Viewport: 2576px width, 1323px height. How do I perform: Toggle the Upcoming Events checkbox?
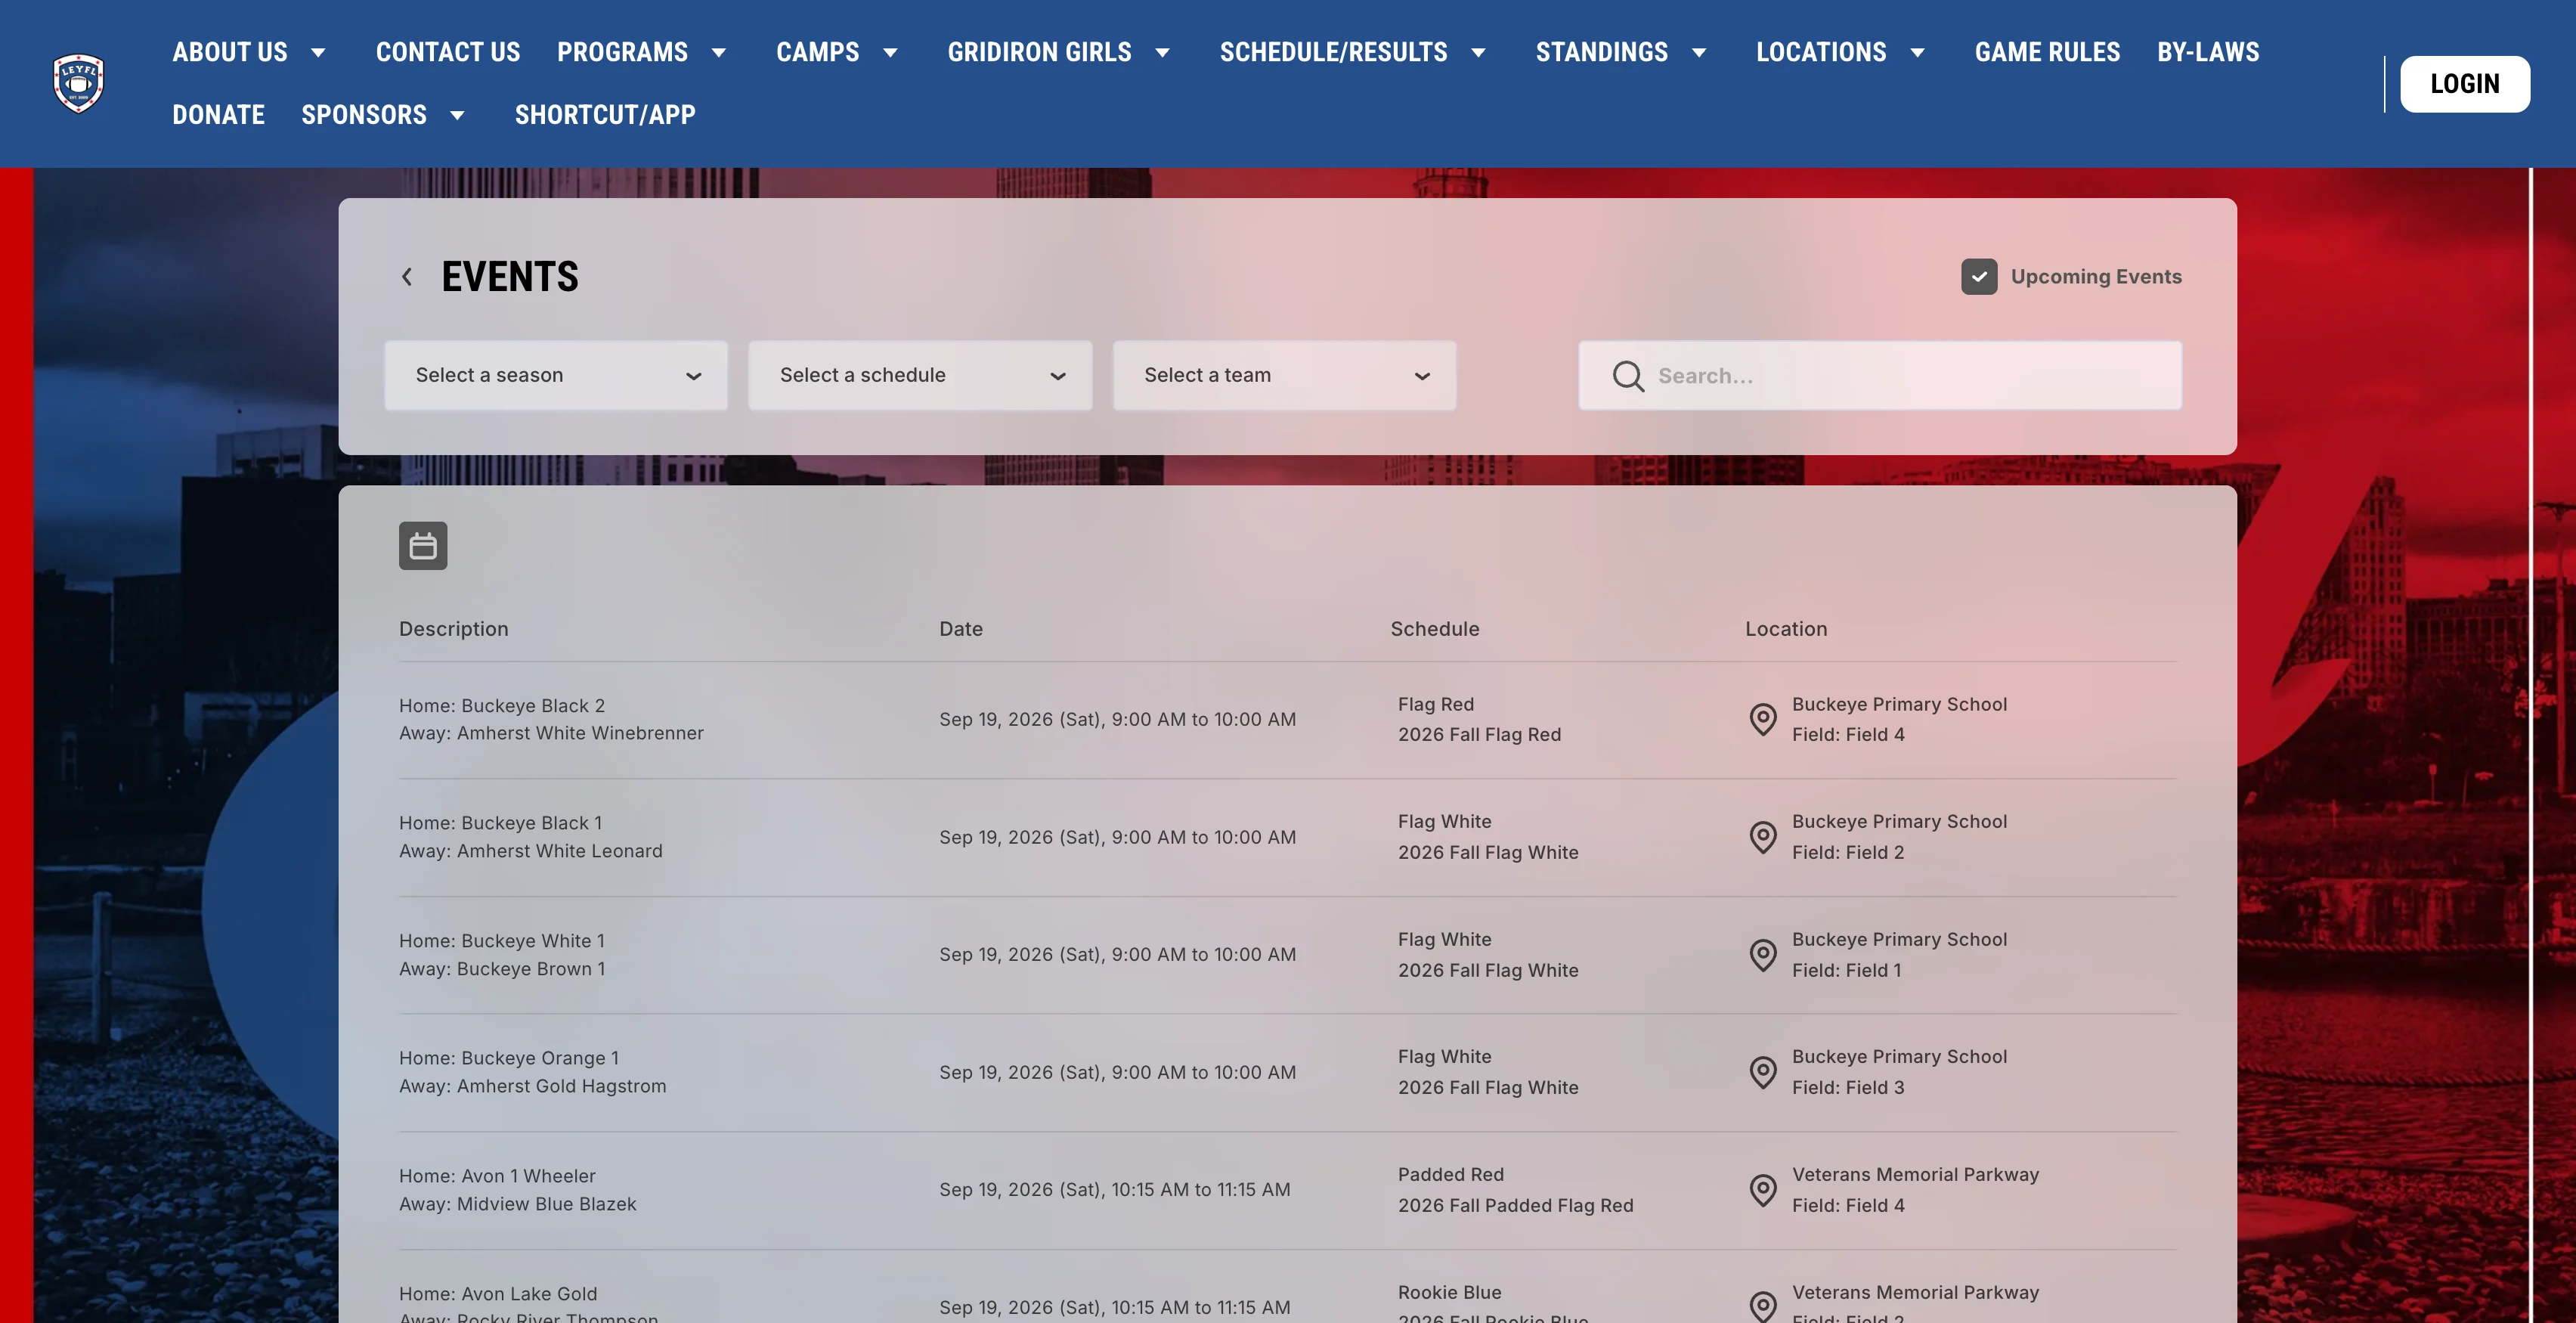point(1979,277)
